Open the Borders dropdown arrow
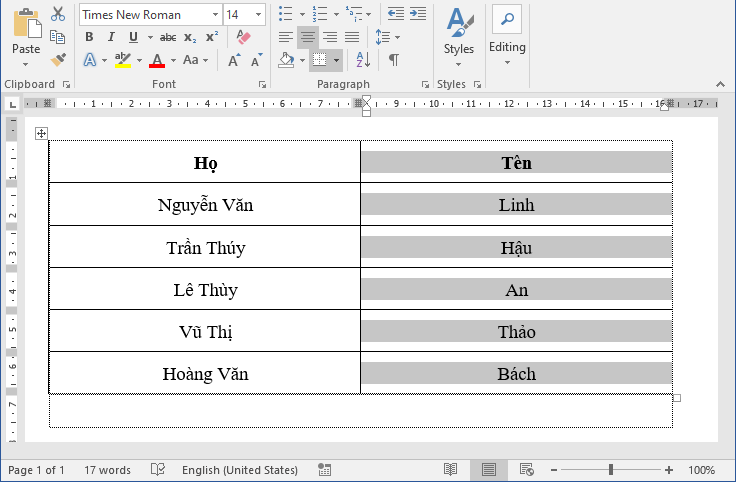 coord(337,60)
